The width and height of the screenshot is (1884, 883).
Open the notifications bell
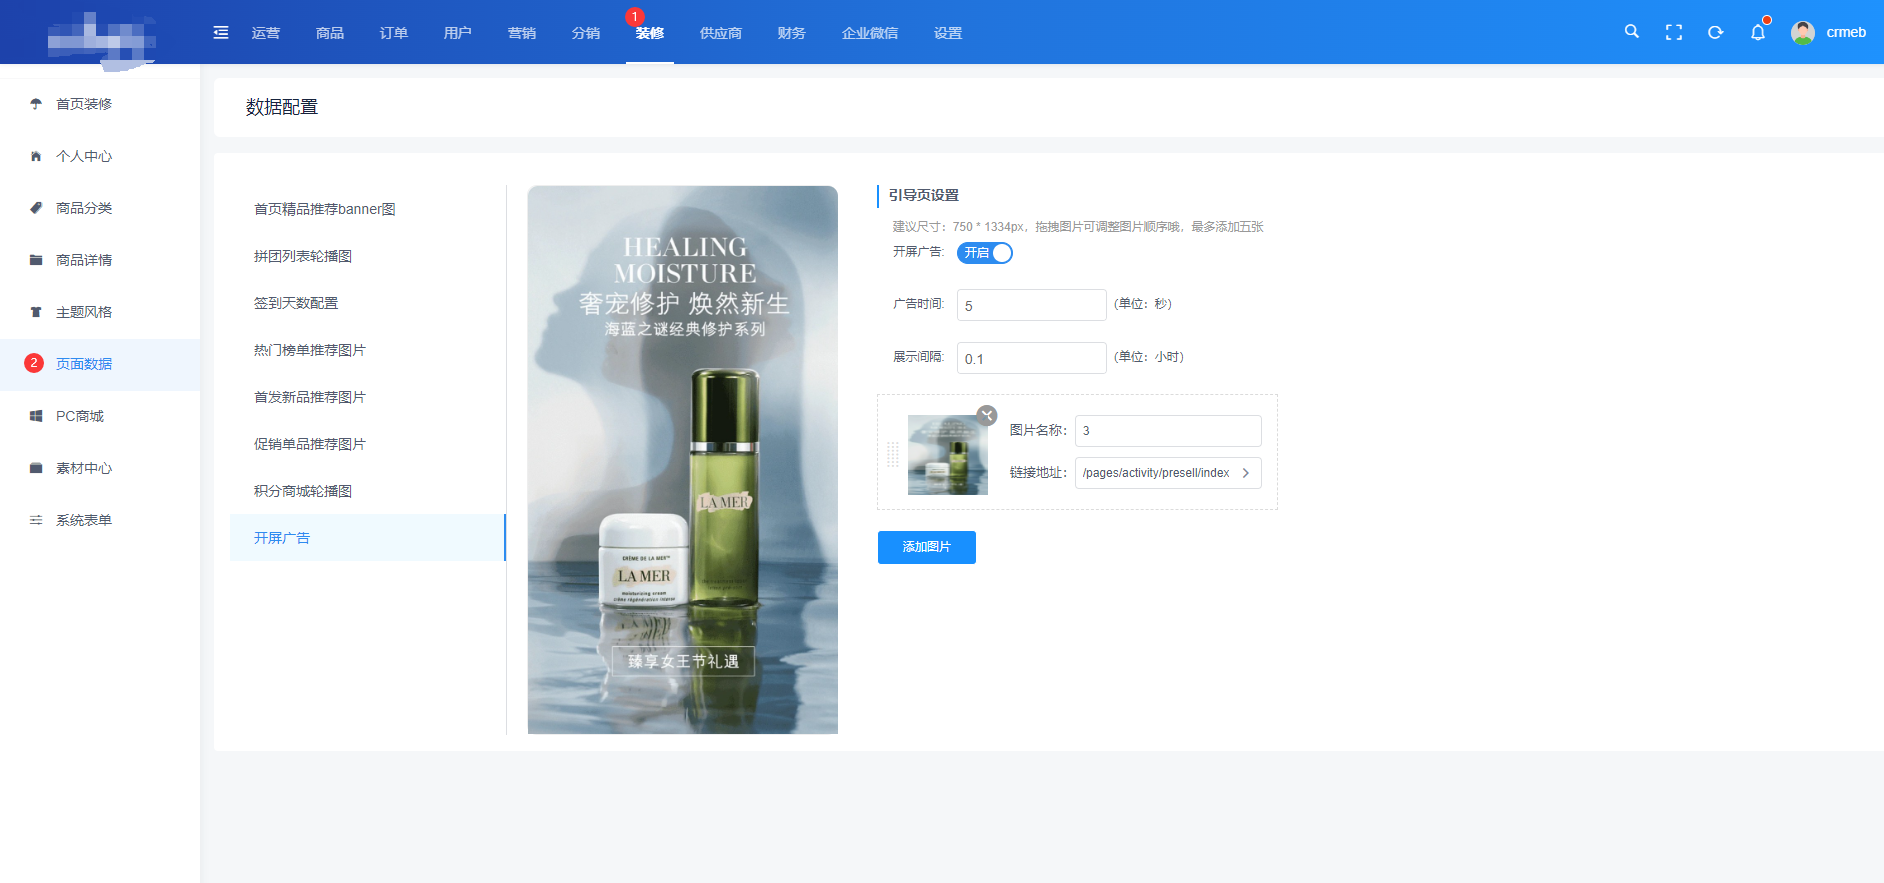[1758, 32]
